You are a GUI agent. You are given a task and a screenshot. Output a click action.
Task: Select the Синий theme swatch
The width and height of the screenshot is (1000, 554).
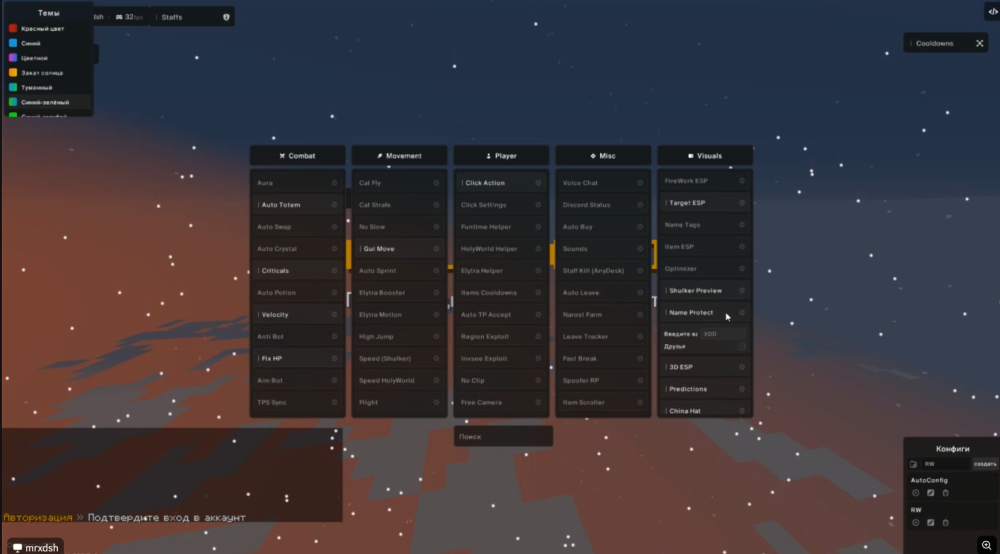point(13,43)
